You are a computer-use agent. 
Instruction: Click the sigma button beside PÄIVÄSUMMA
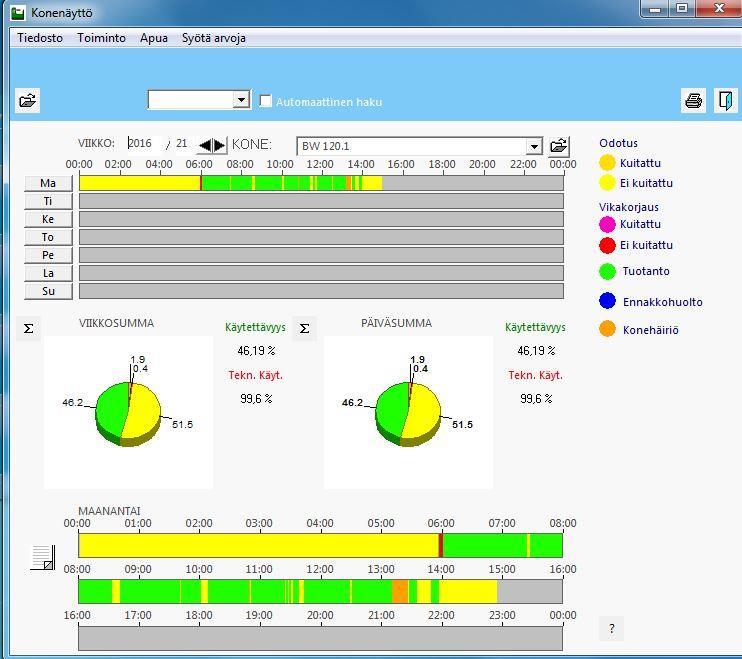click(304, 328)
